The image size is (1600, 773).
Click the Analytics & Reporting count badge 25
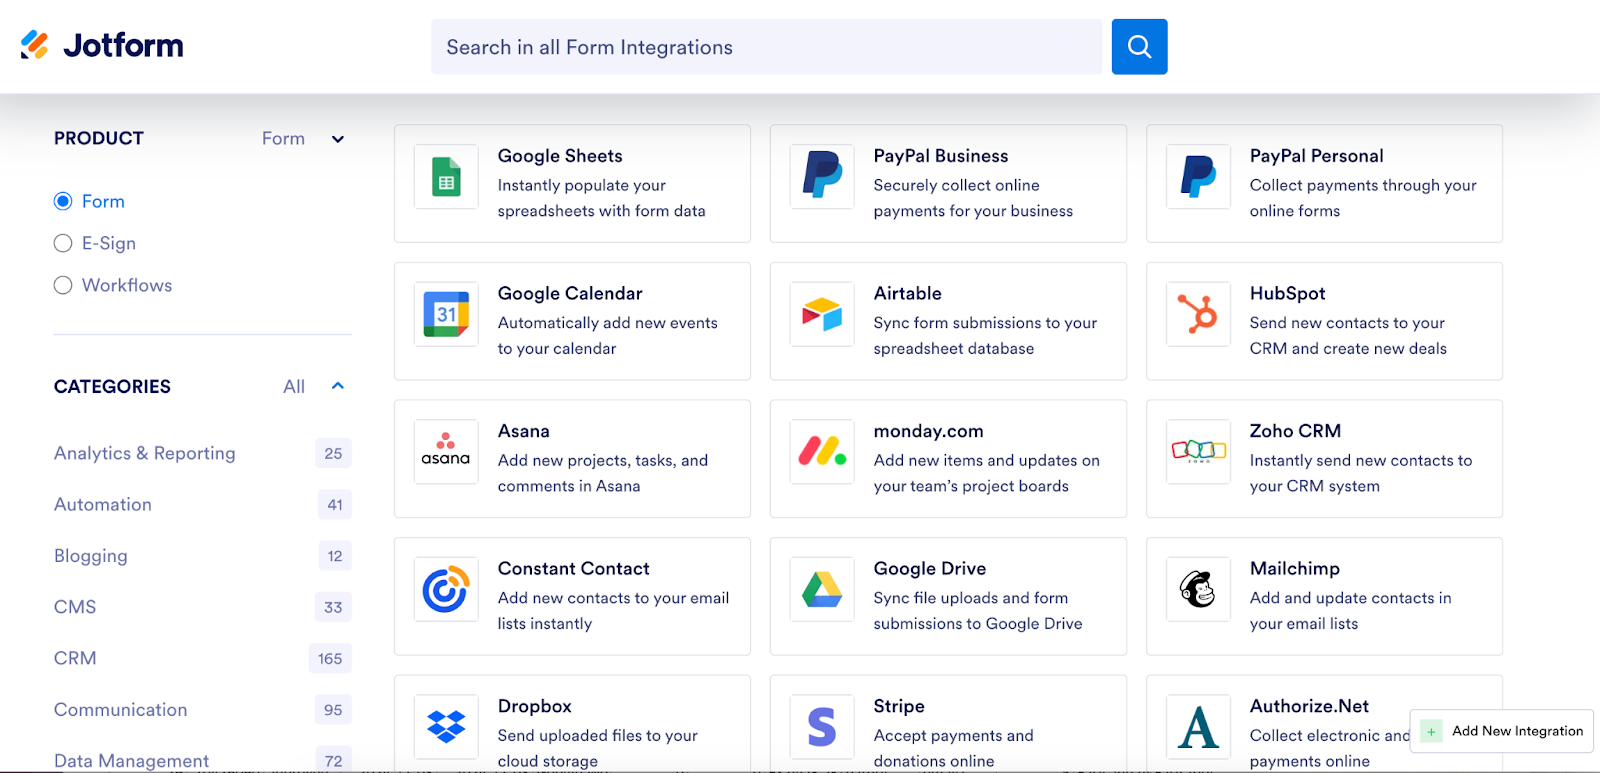pyautogui.click(x=333, y=453)
